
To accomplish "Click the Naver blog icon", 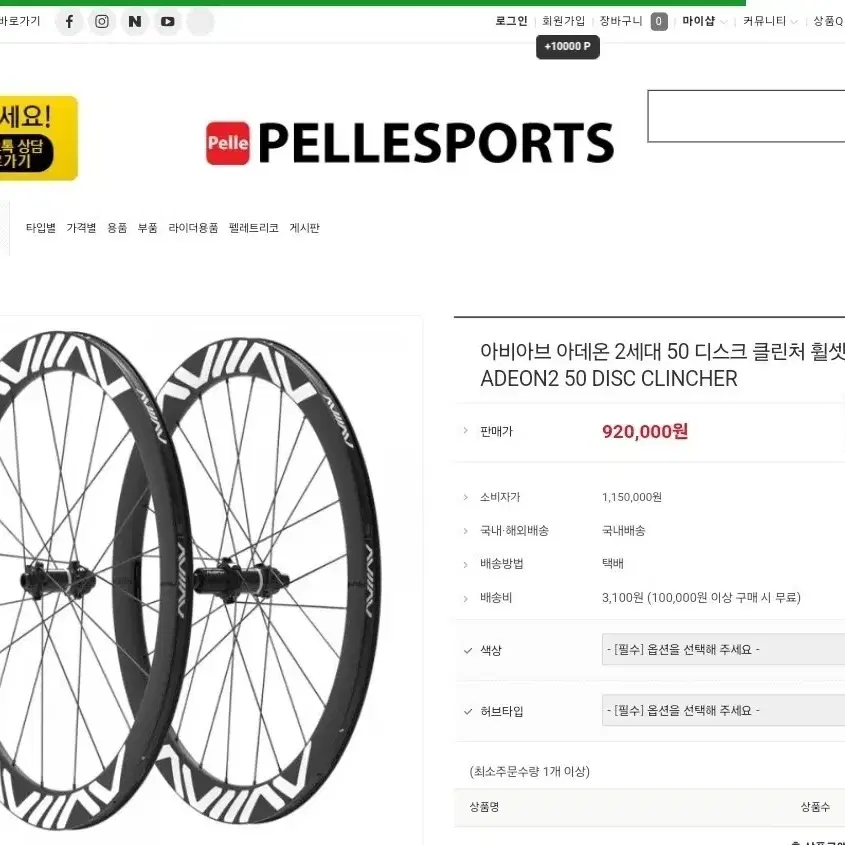I will [x=135, y=21].
